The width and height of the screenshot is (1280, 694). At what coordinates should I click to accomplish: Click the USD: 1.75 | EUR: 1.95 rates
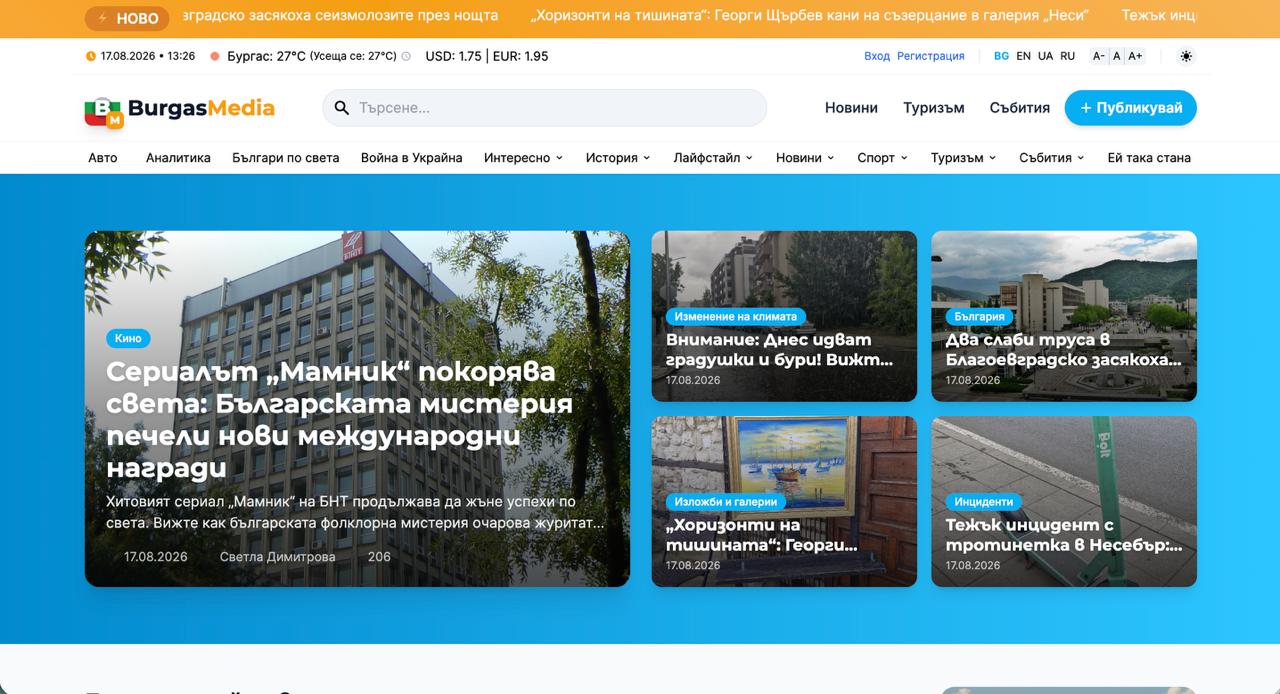point(487,56)
